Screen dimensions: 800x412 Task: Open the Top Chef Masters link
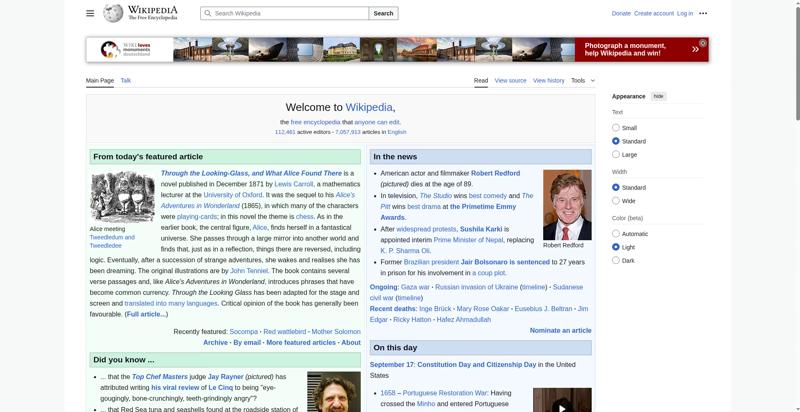(160, 377)
